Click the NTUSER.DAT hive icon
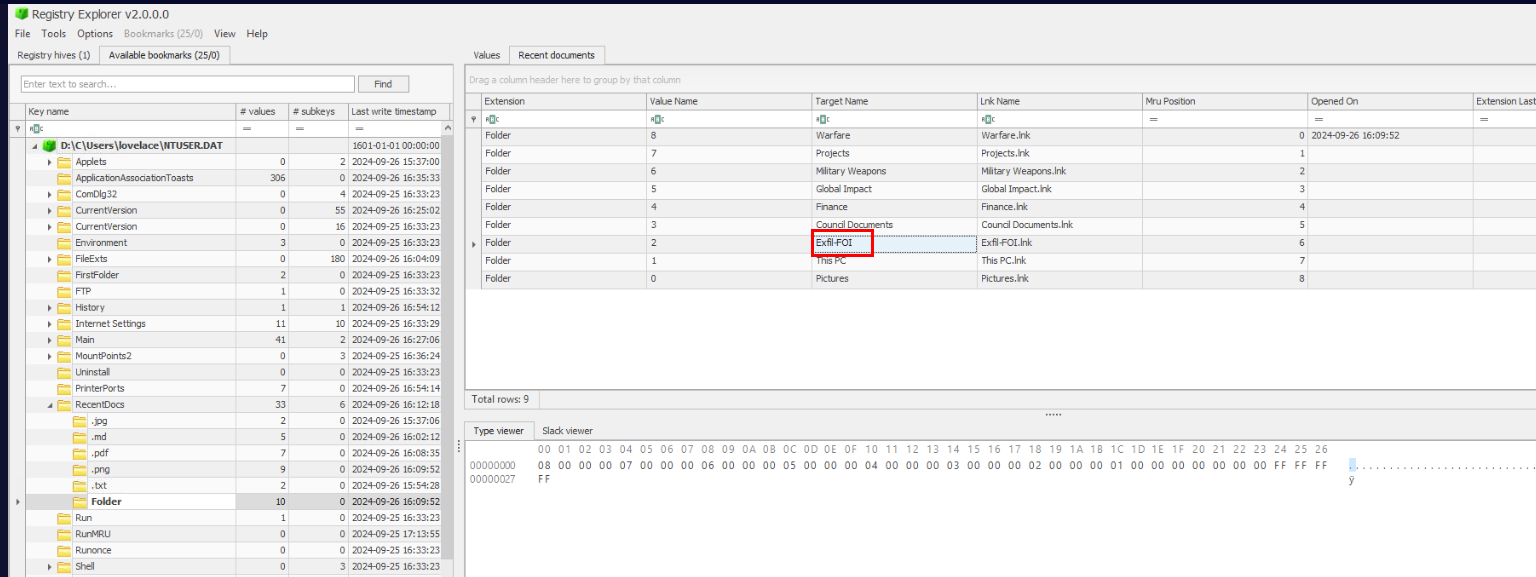Image resolution: width=1536 pixels, height=577 pixels. point(49,146)
